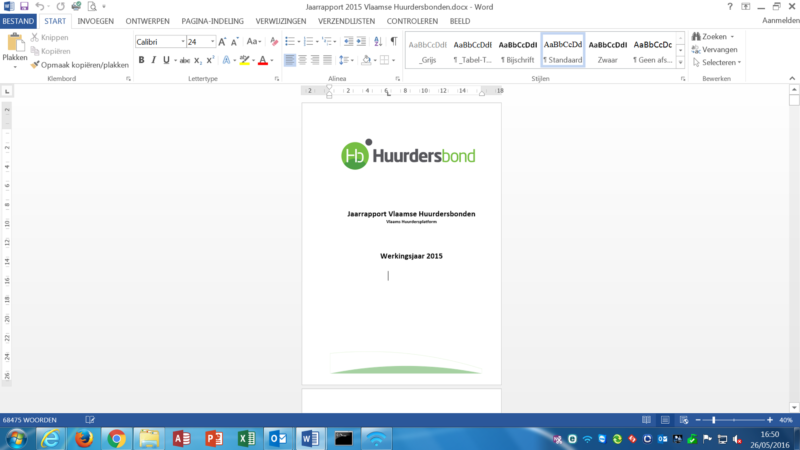This screenshot has height=450, width=800.
Task: Toggle bold formatting
Action: pyautogui.click(x=141, y=60)
